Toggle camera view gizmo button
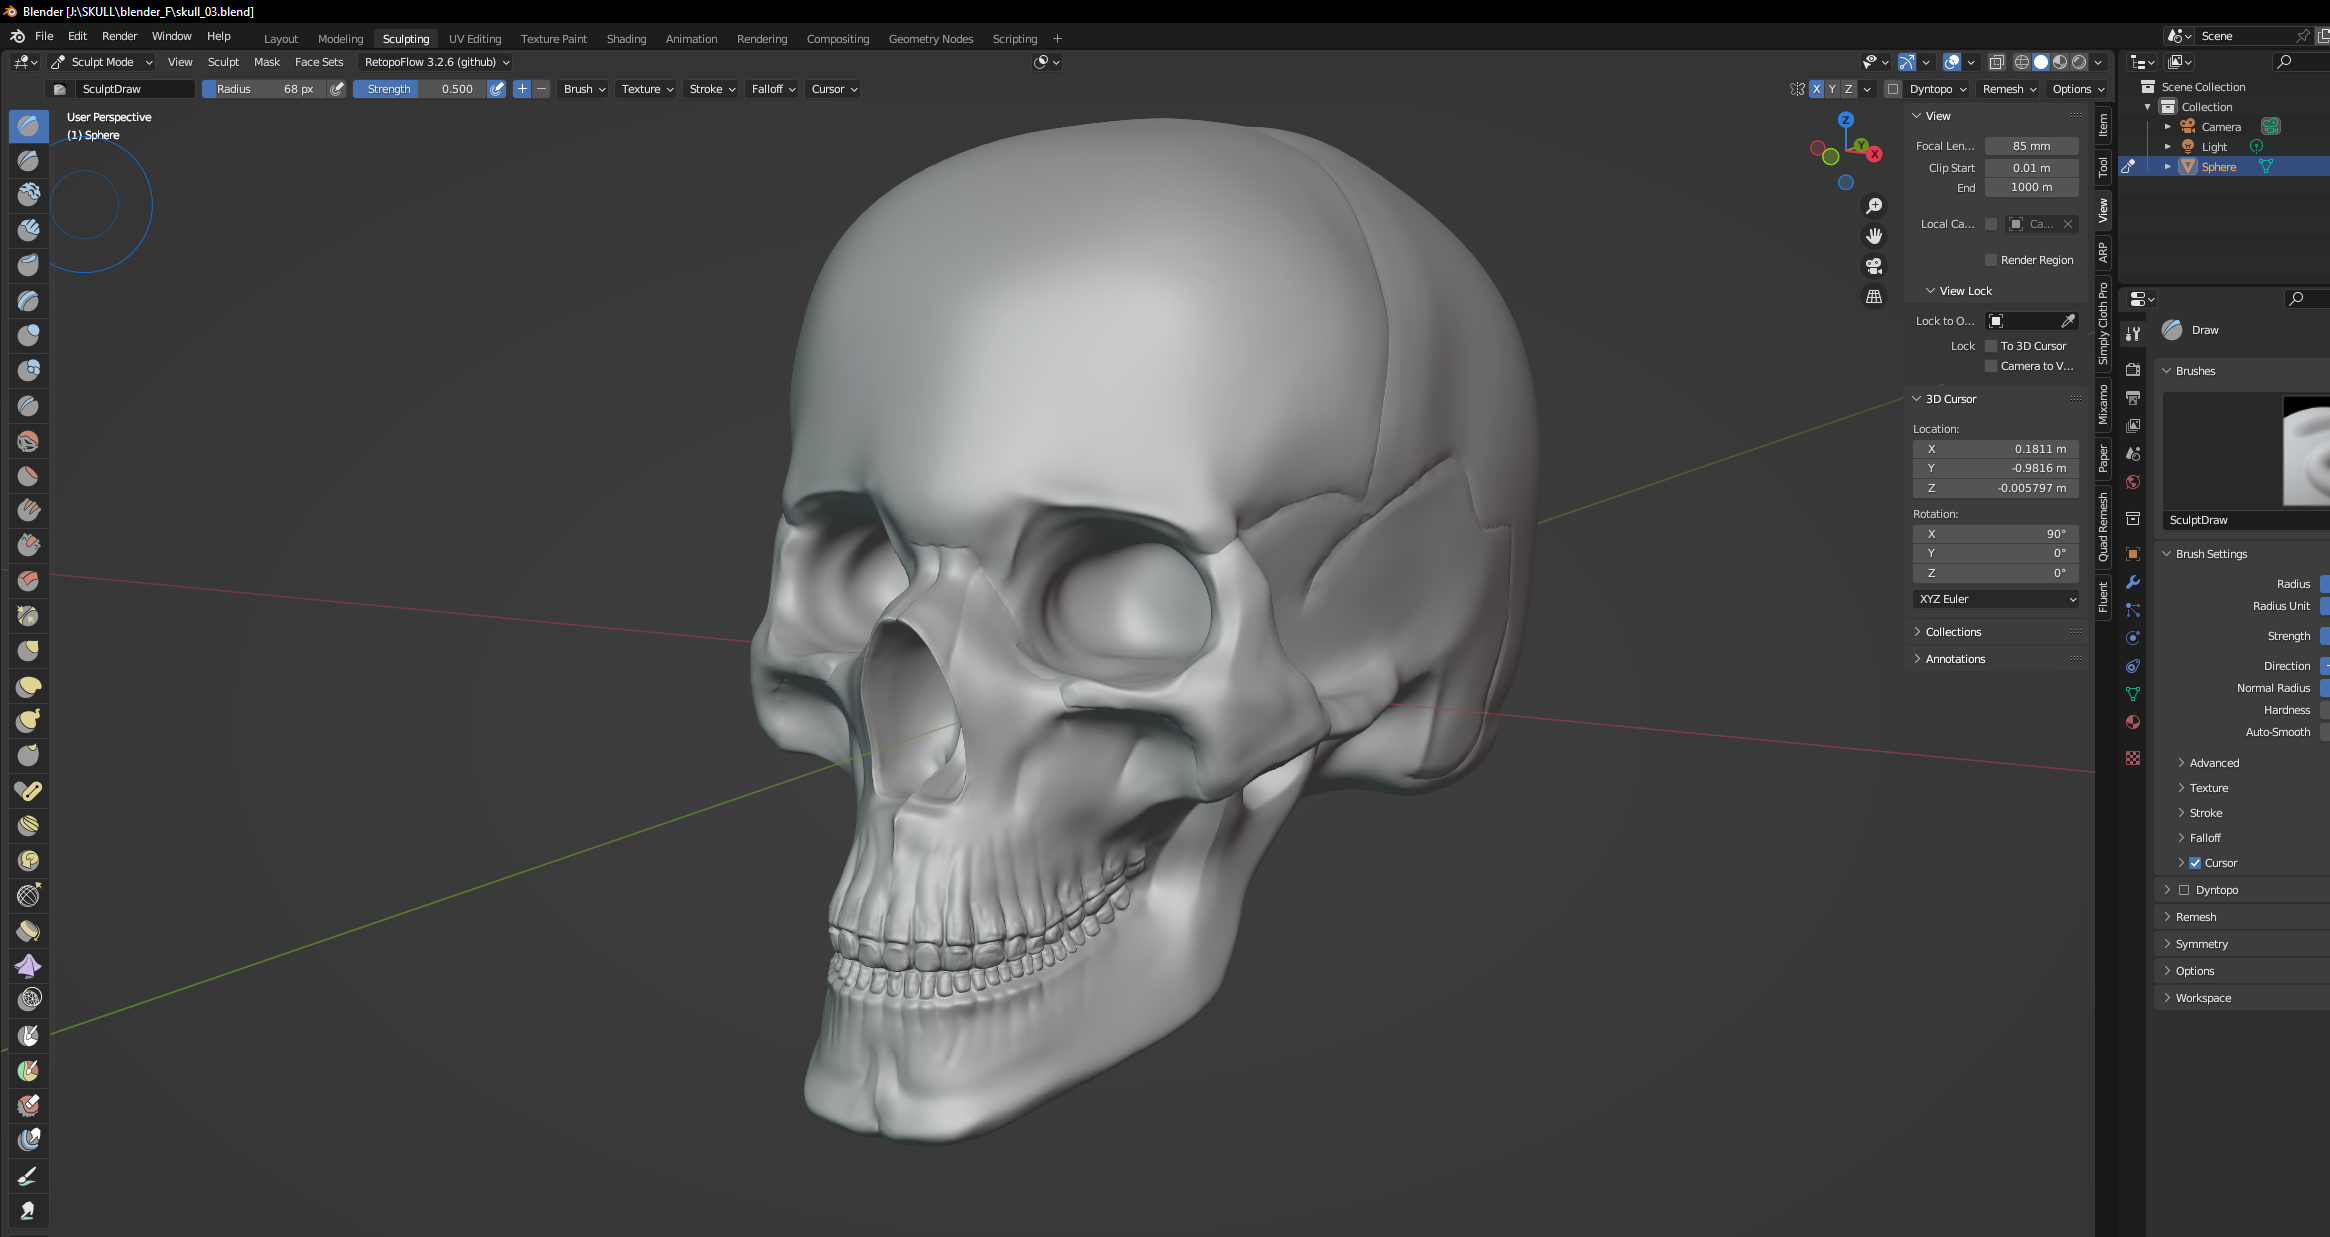This screenshot has height=1237, width=2330. pyautogui.click(x=1874, y=266)
